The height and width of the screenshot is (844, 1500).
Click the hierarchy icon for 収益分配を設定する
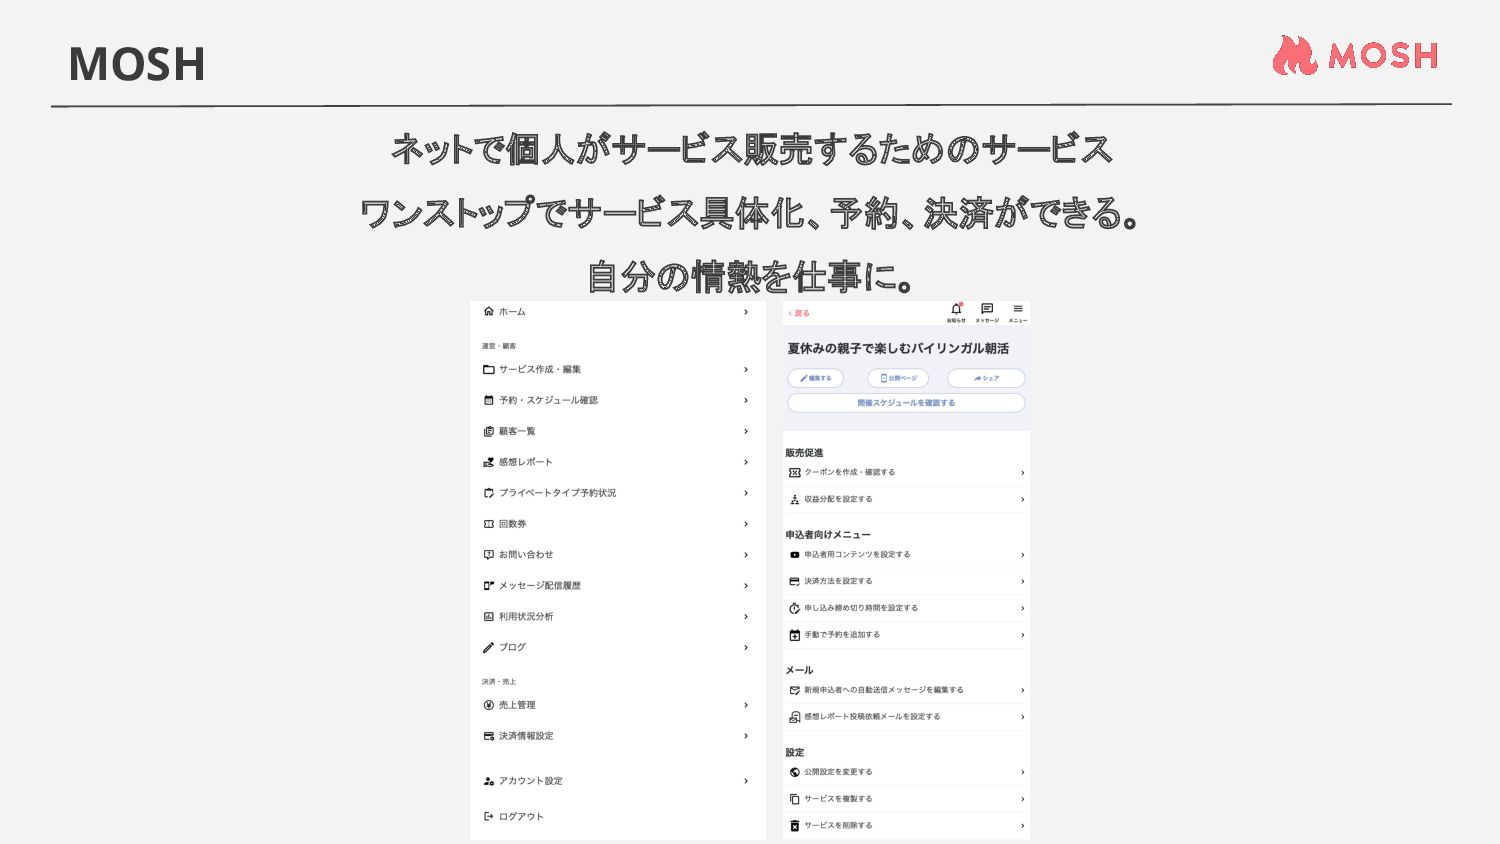coord(795,499)
